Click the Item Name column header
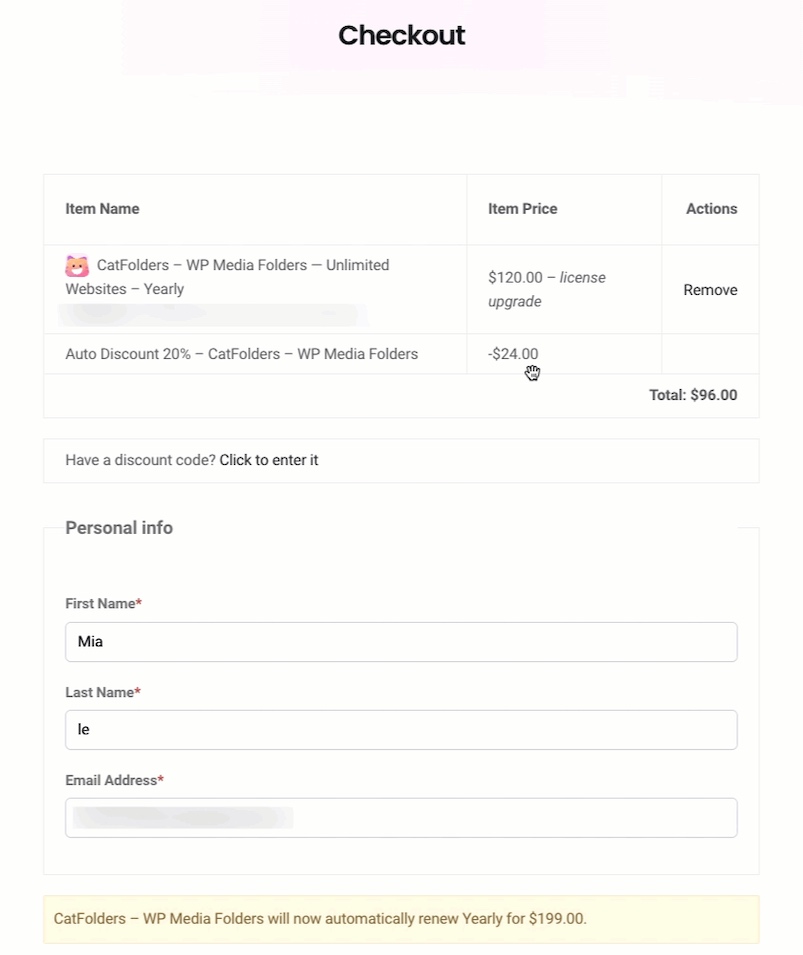The image size is (803, 955). 102,209
